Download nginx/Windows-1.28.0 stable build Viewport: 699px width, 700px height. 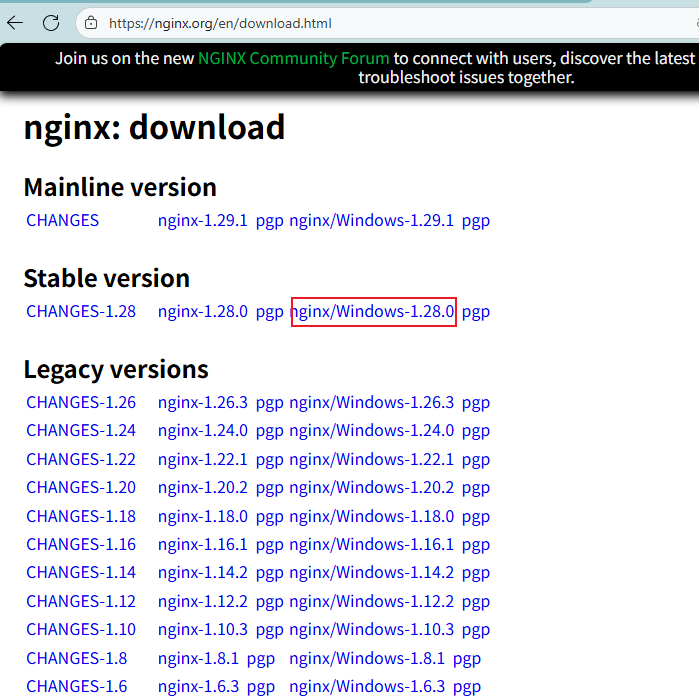pos(374,312)
